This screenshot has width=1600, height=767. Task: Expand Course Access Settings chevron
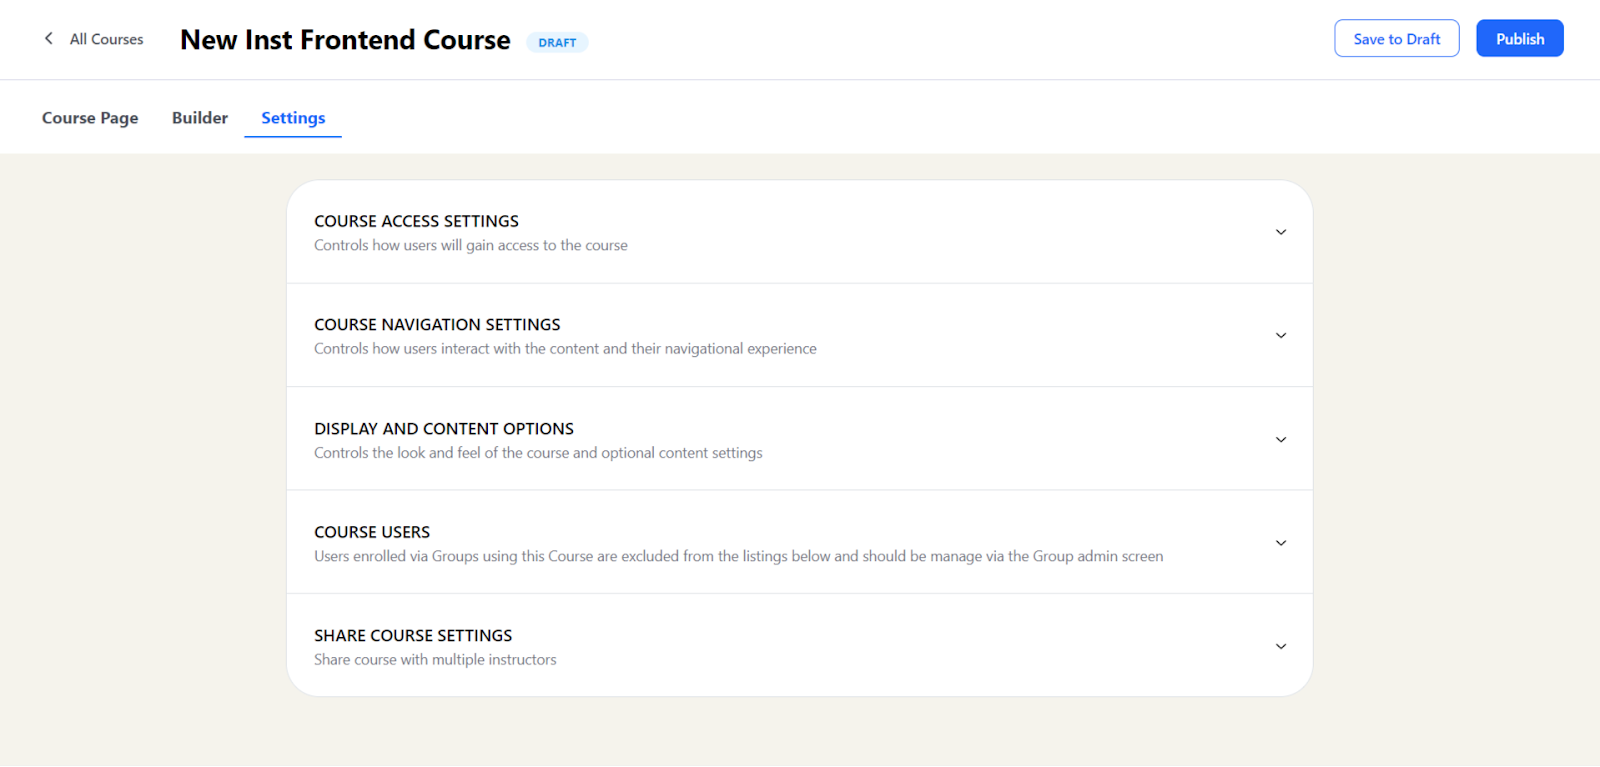coord(1280,232)
